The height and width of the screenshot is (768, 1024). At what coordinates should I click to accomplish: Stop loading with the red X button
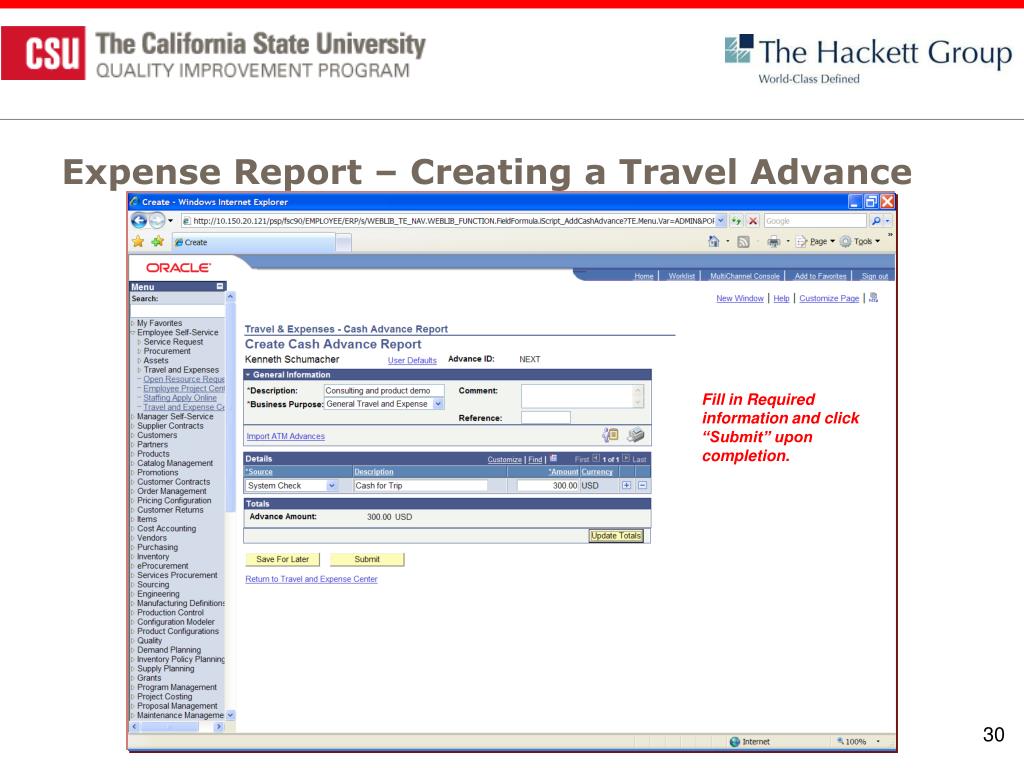click(753, 221)
